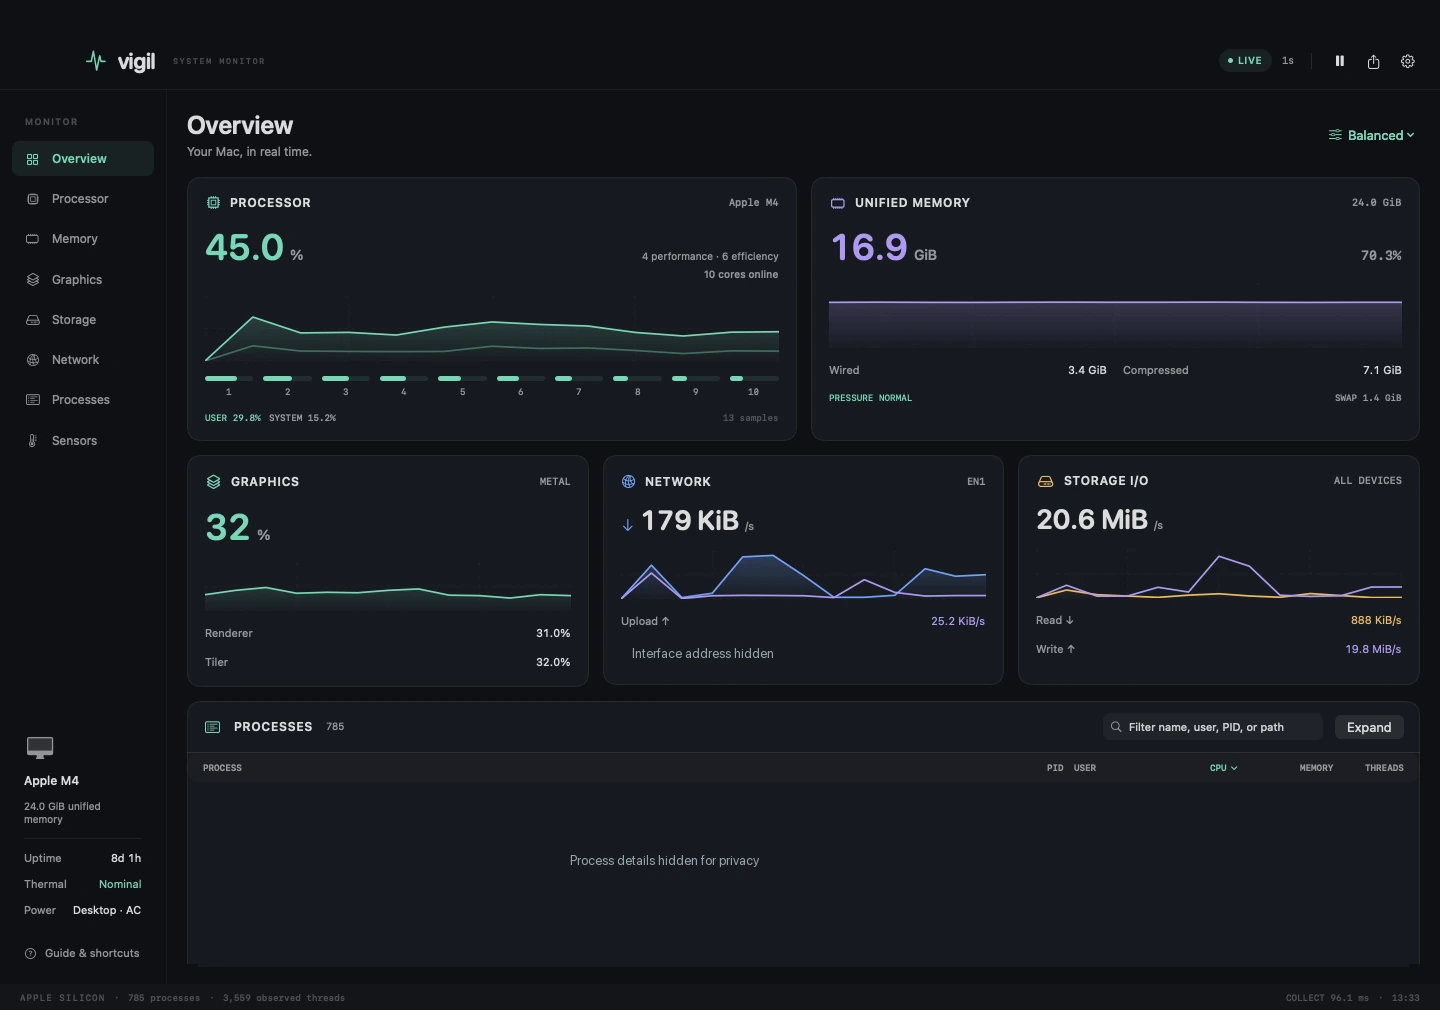This screenshot has width=1440, height=1010.
Task: Click the Processor card chip icon
Action: coord(213,203)
